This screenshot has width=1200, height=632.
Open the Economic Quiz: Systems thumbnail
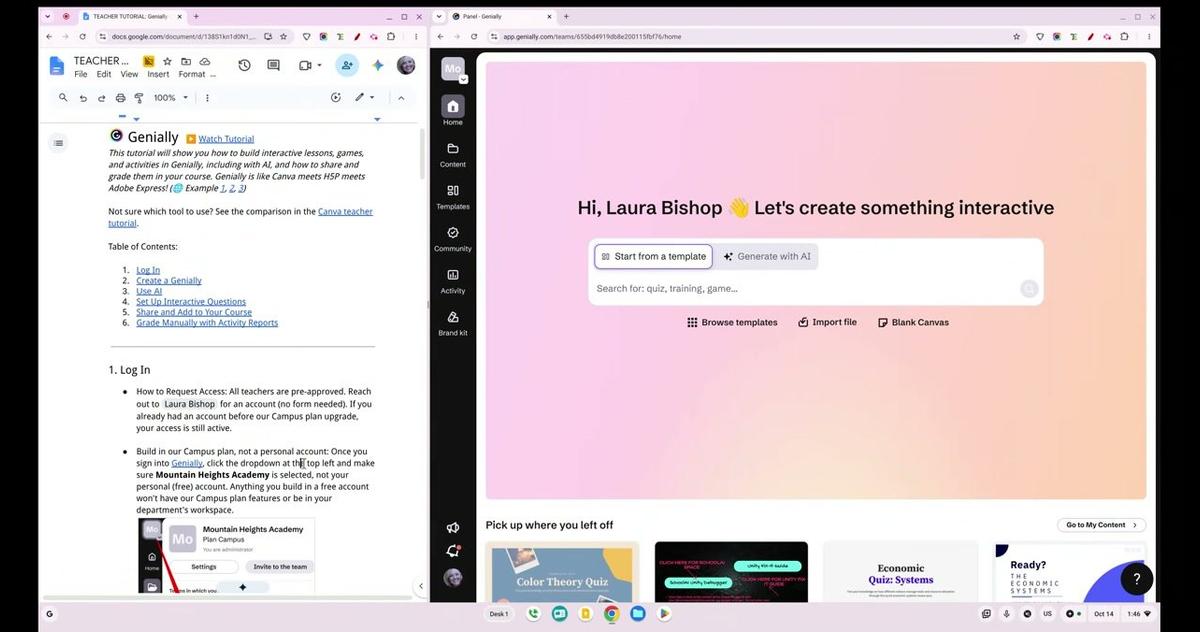898,572
